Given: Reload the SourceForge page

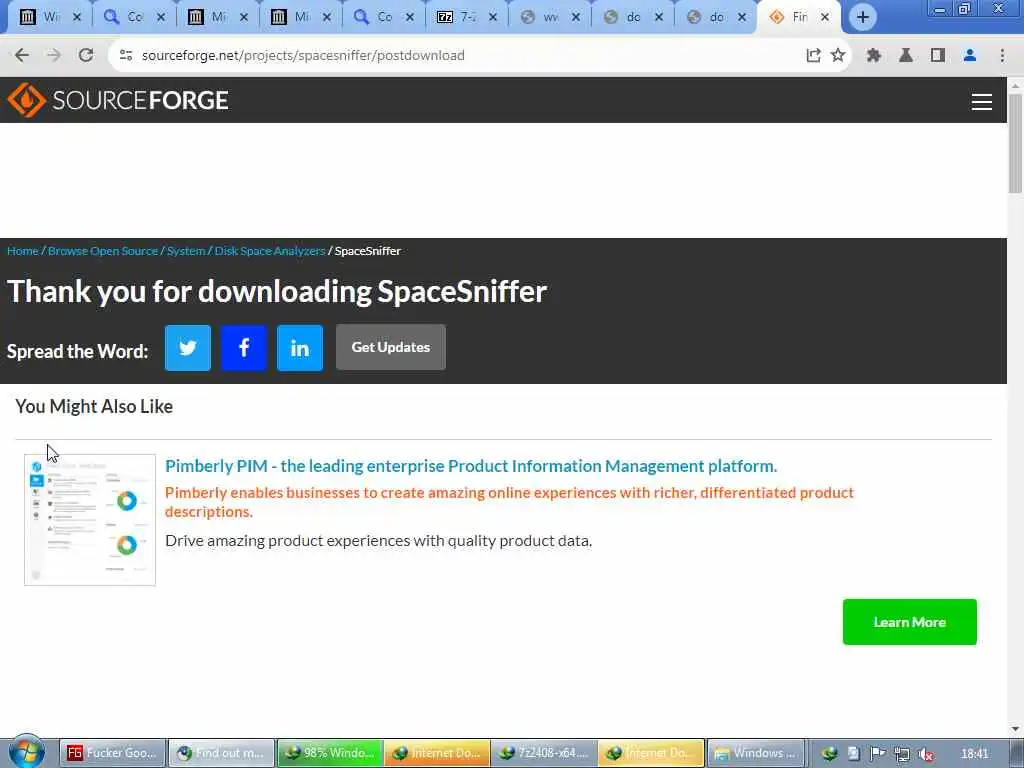Looking at the screenshot, I should pos(86,56).
